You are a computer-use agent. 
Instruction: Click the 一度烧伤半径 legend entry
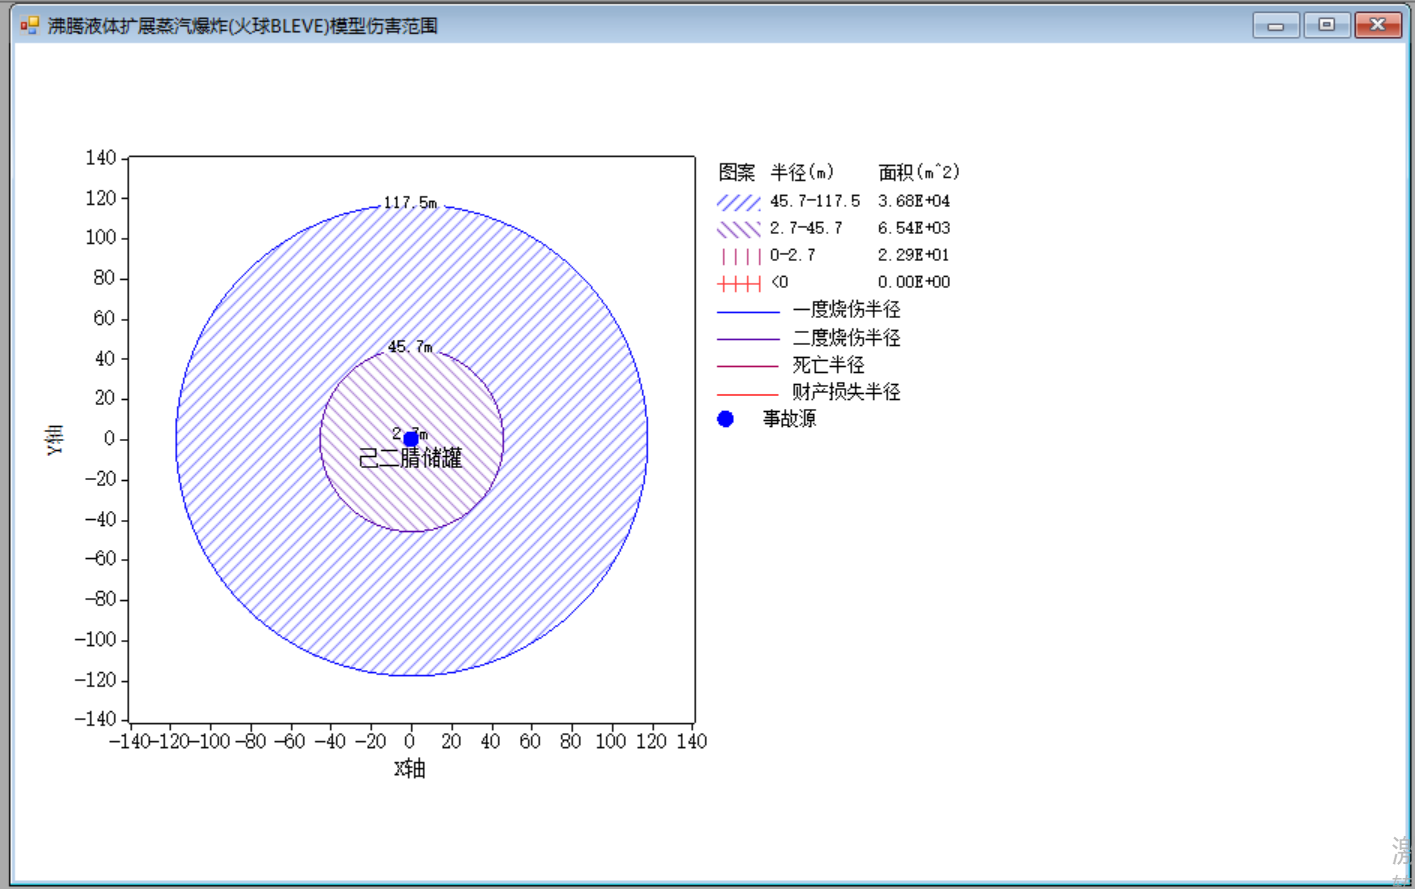(809, 311)
